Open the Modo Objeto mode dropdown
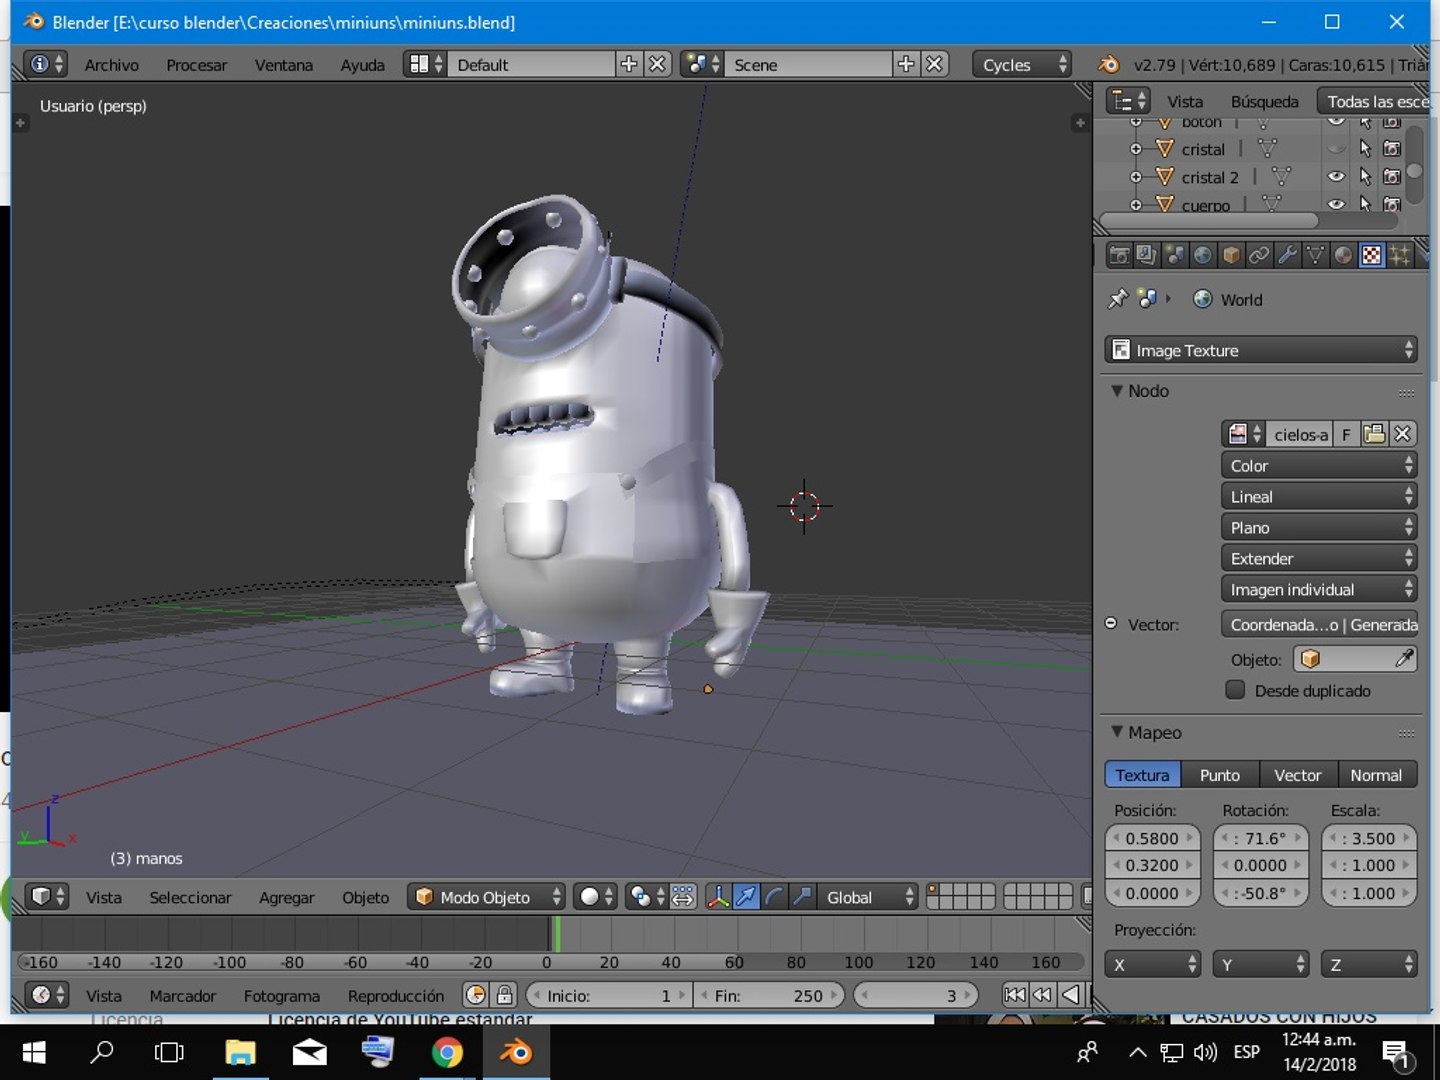The width and height of the screenshot is (1440, 1080). coord(486,897)
